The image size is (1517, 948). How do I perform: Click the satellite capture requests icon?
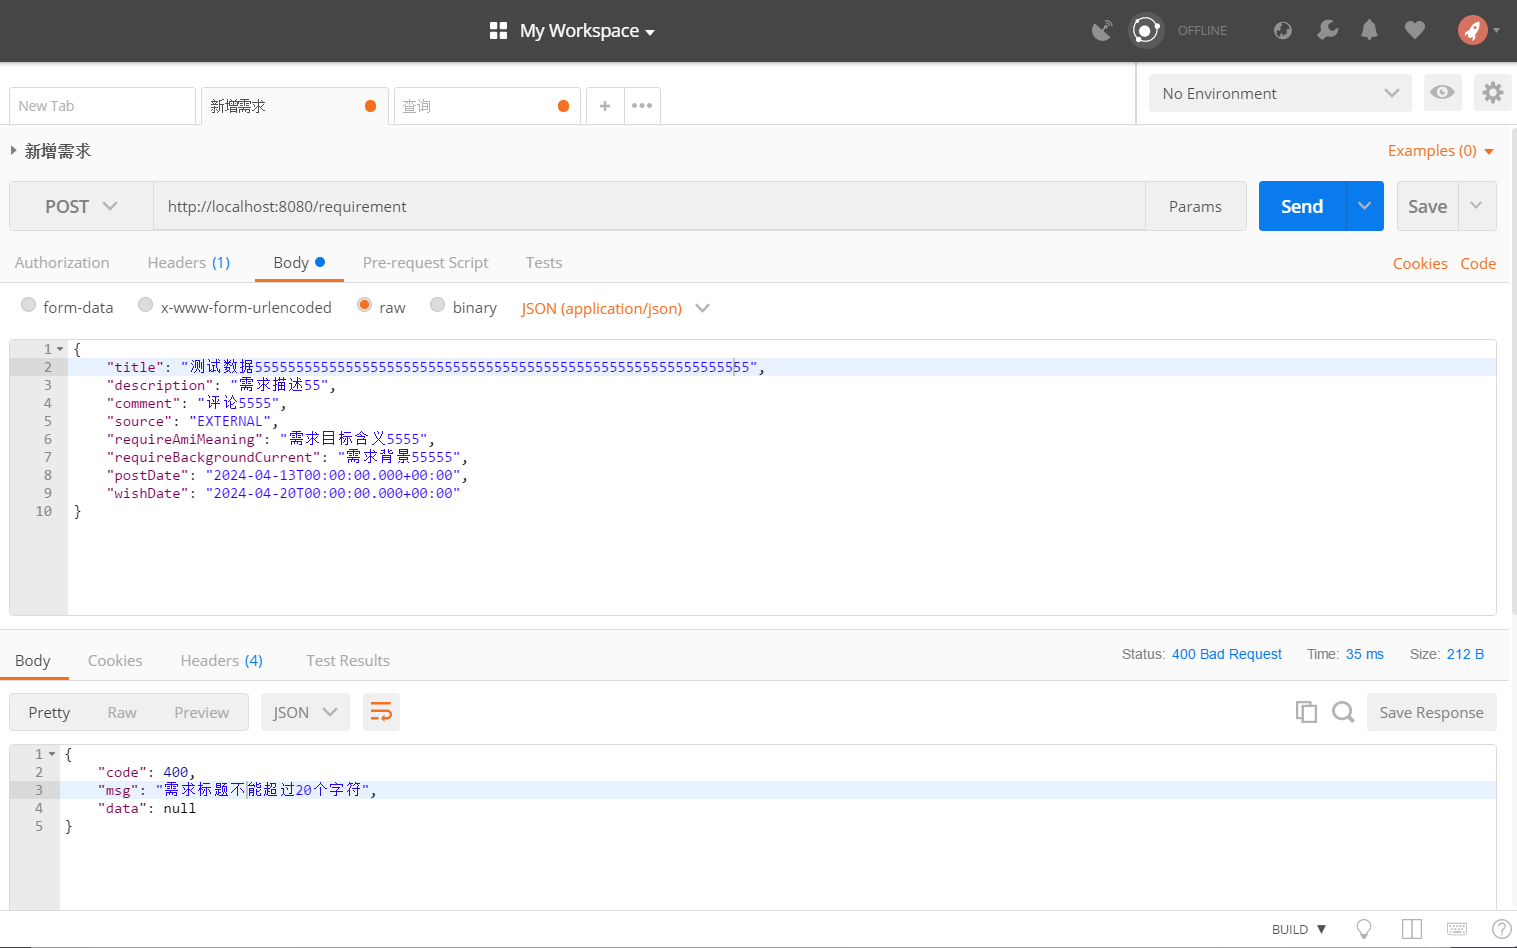click(x=1102, y=31)
